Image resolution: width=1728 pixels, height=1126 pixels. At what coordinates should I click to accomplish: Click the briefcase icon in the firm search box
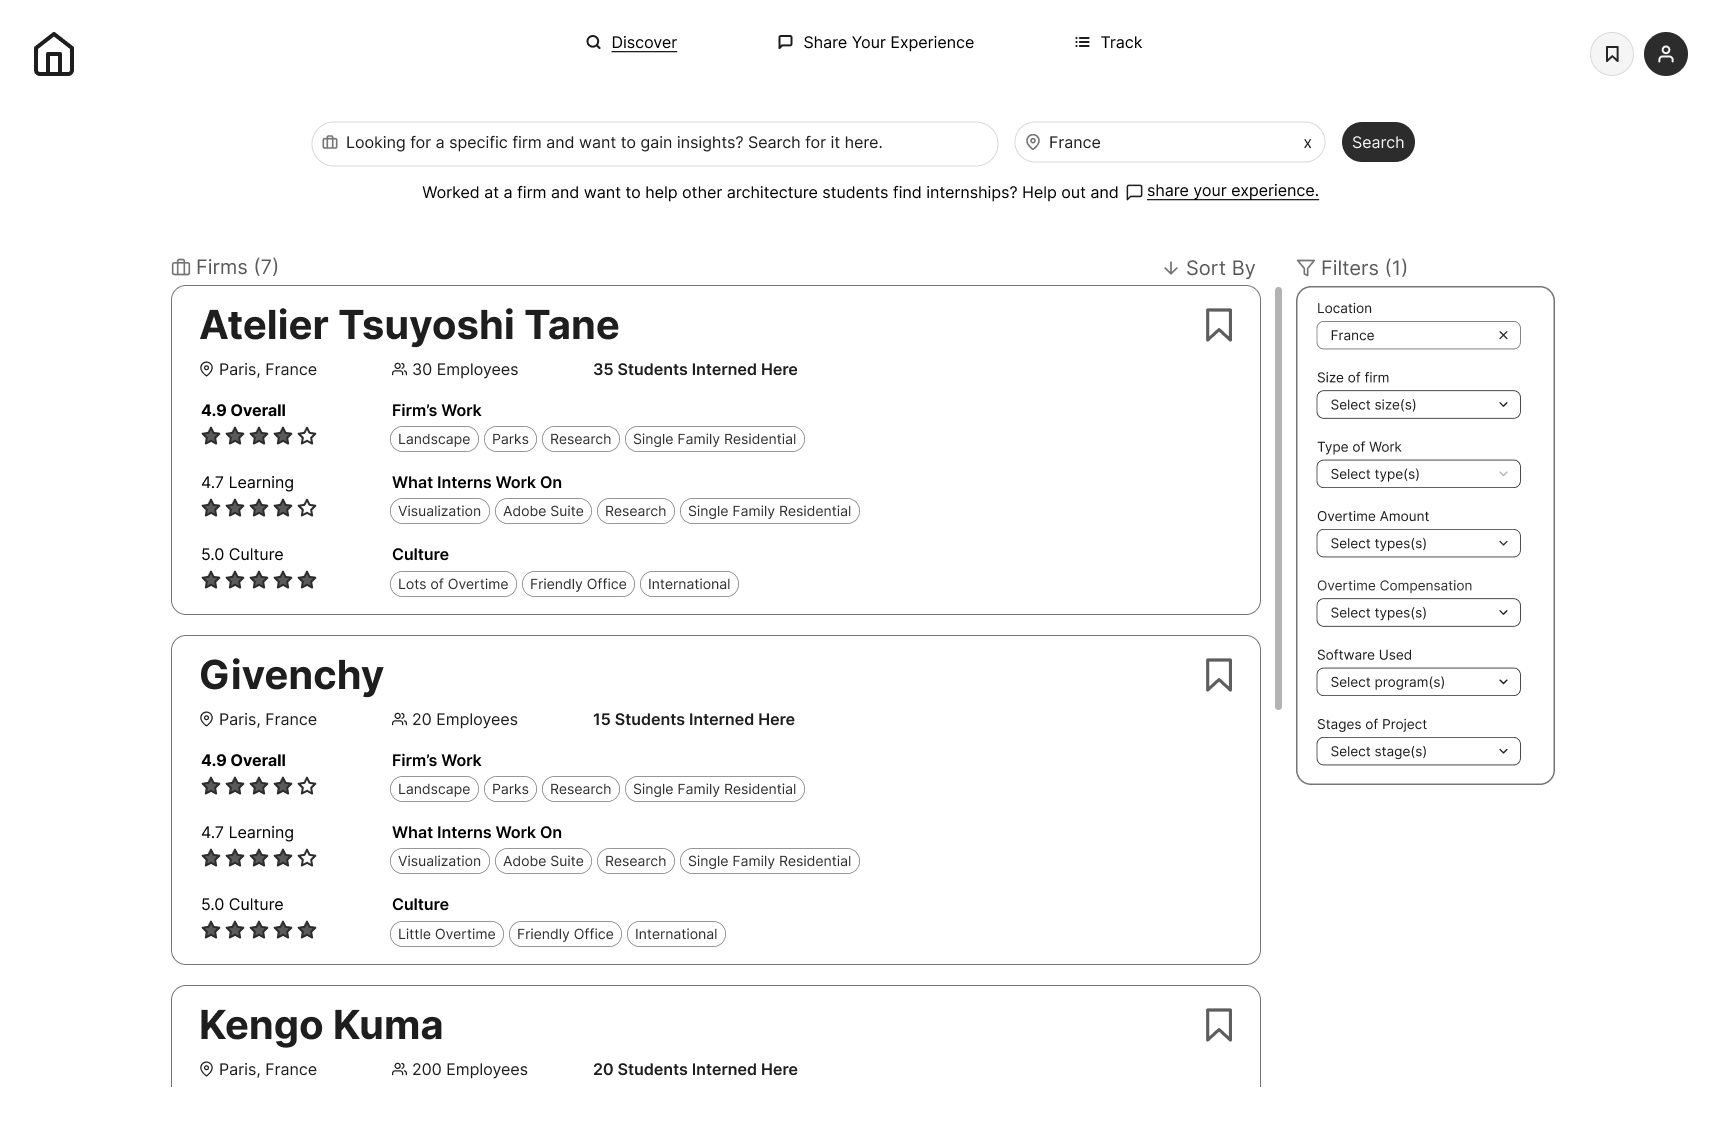point(330,142)
